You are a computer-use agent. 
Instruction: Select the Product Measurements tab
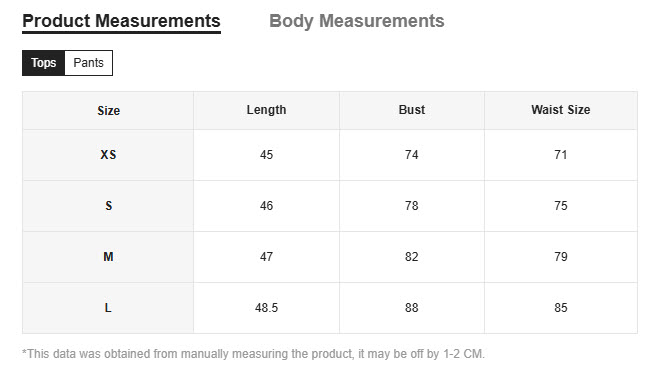pyautogui.click(x=121, y=21)
